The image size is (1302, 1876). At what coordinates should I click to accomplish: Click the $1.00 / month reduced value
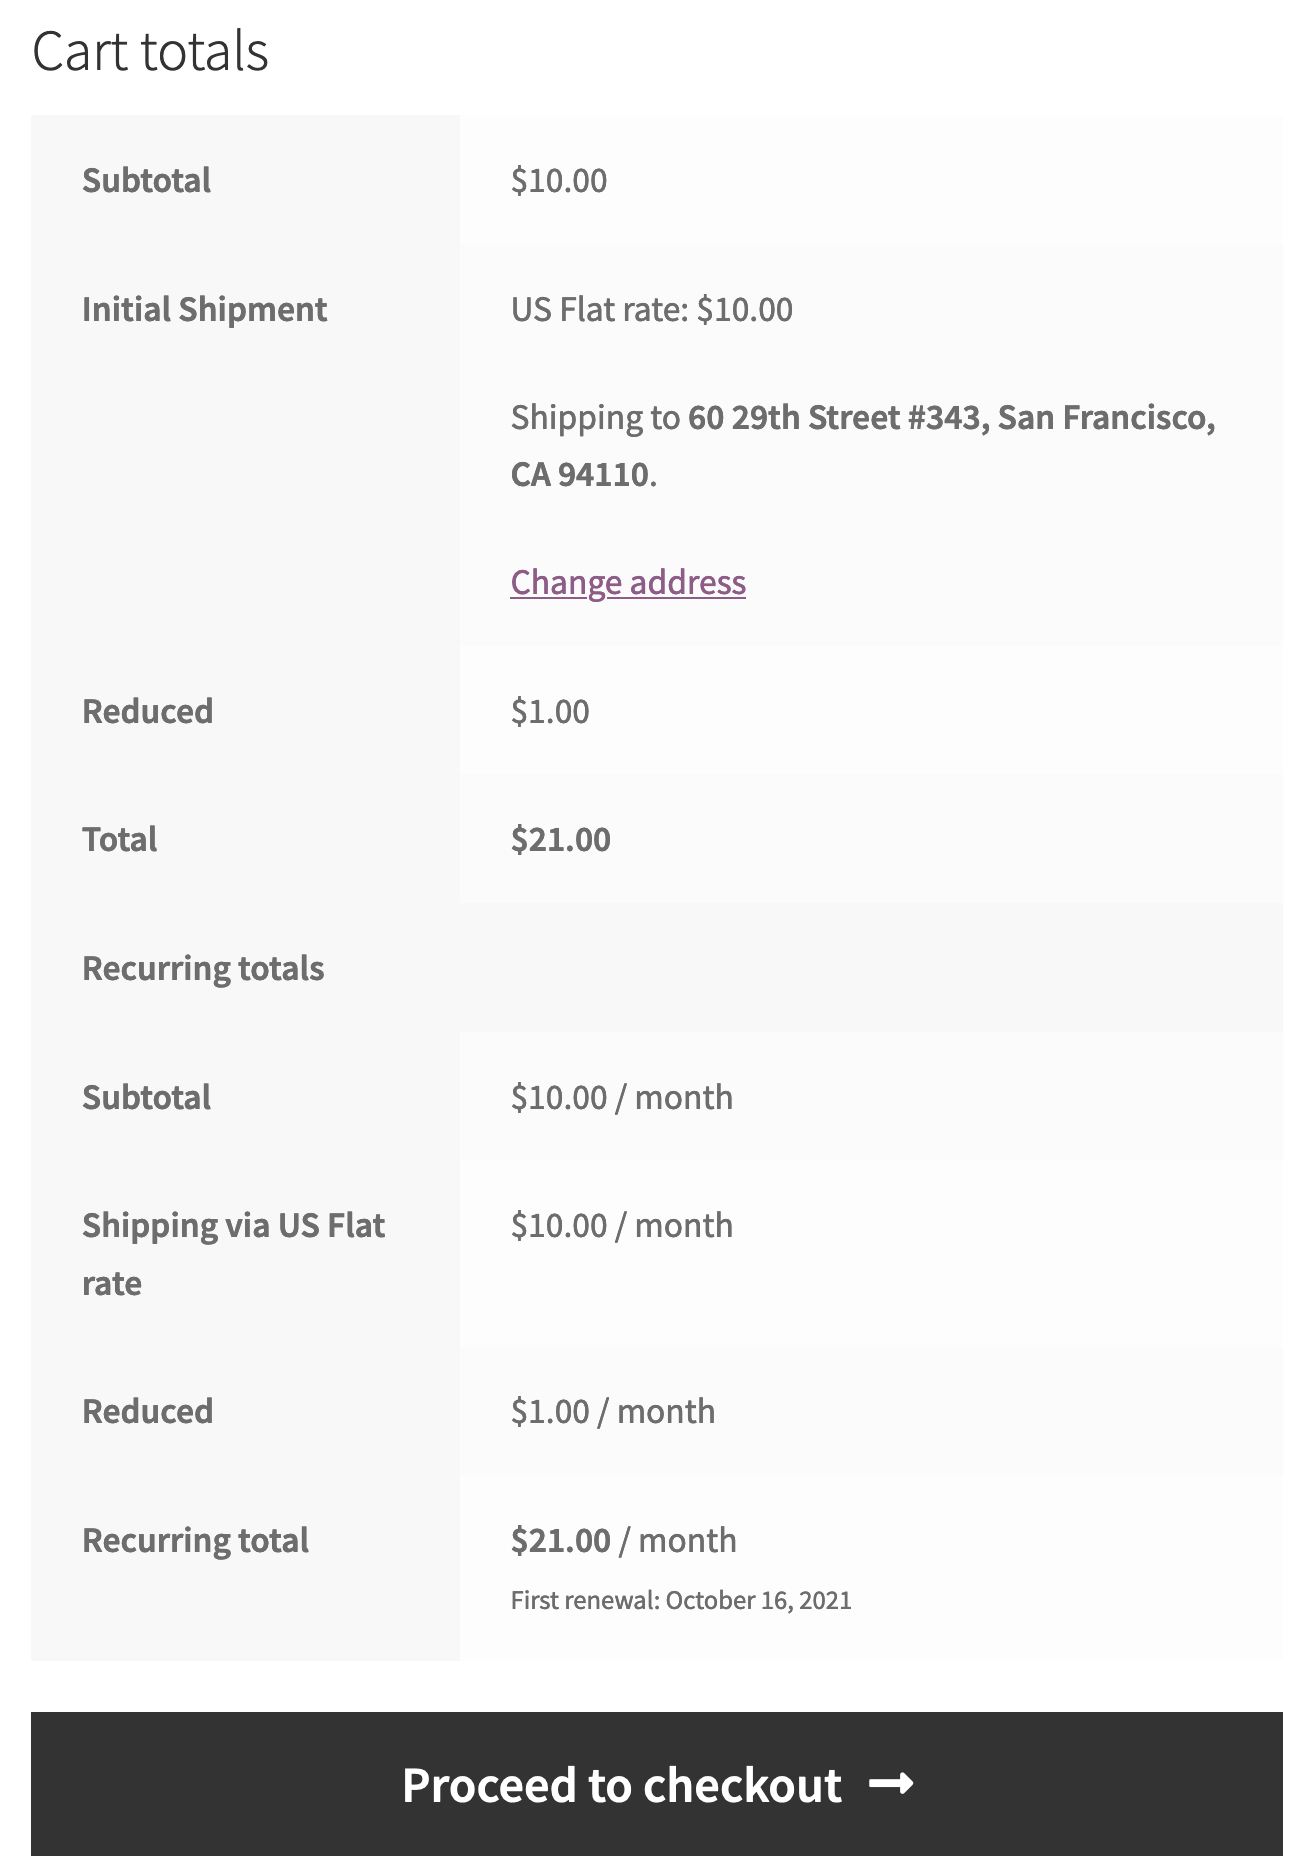pyautogui.click(x=612, y=1411)
